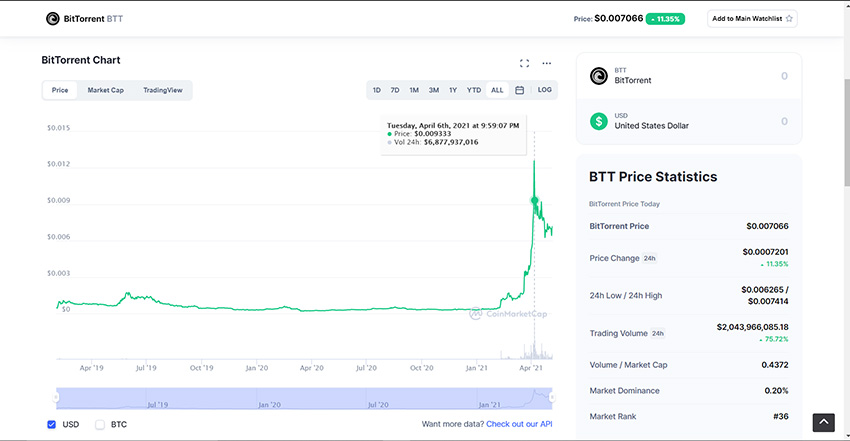Screen dimensions: 850x441
Task: Select the 1M time range
Action: tap(414, 90)
